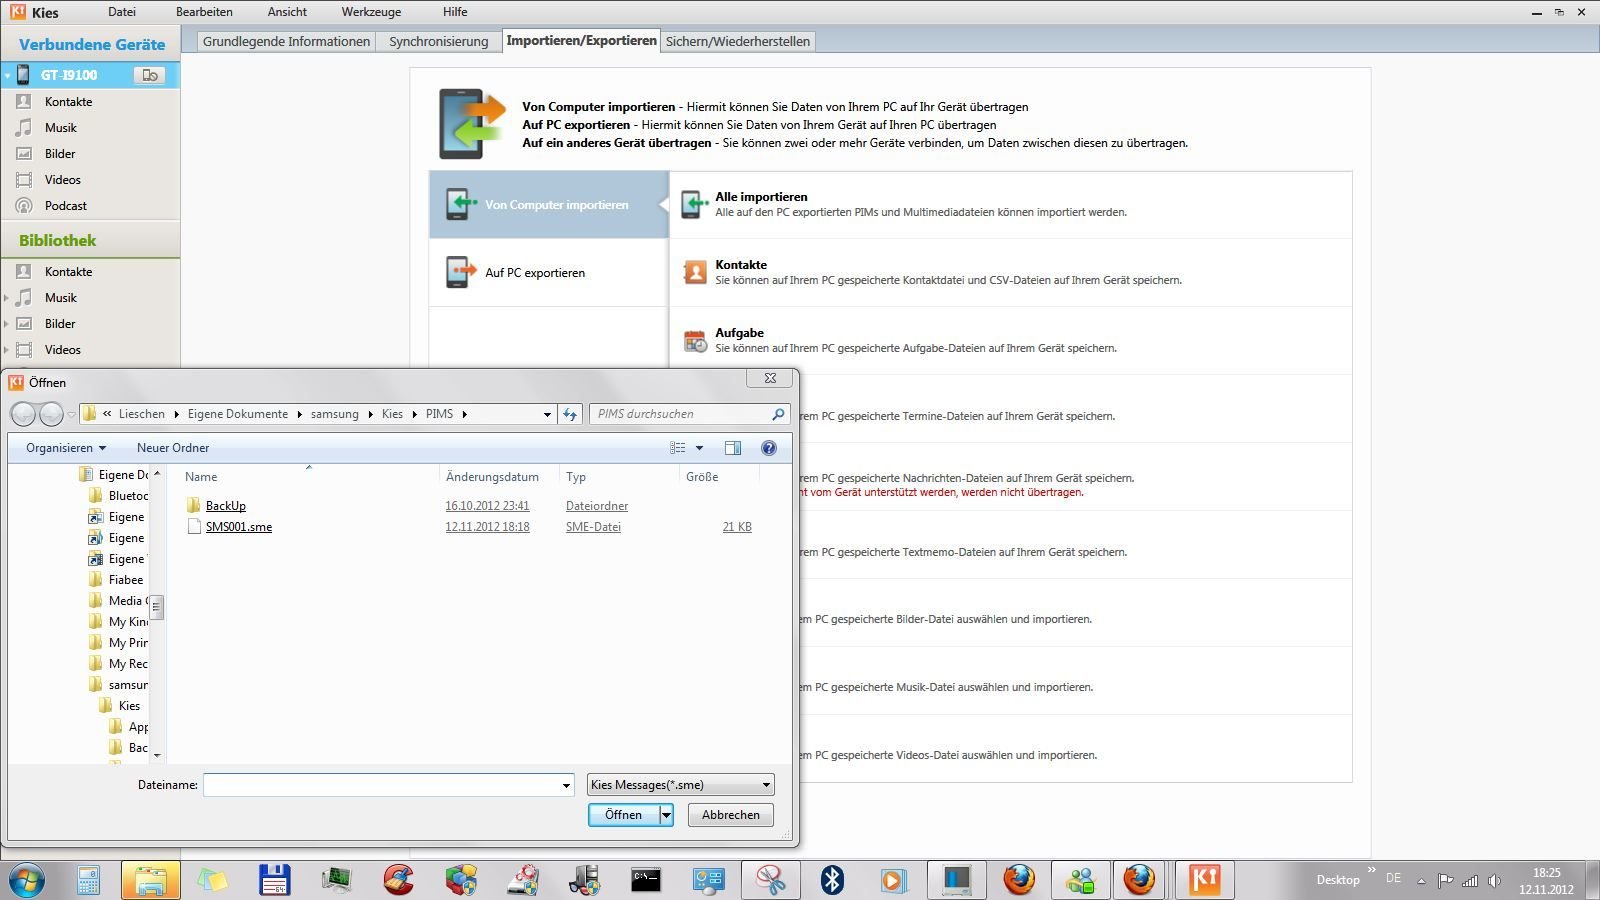1600x900 pixels.
Task: Open the view options dropdown arrow
Action: [699, 448]
